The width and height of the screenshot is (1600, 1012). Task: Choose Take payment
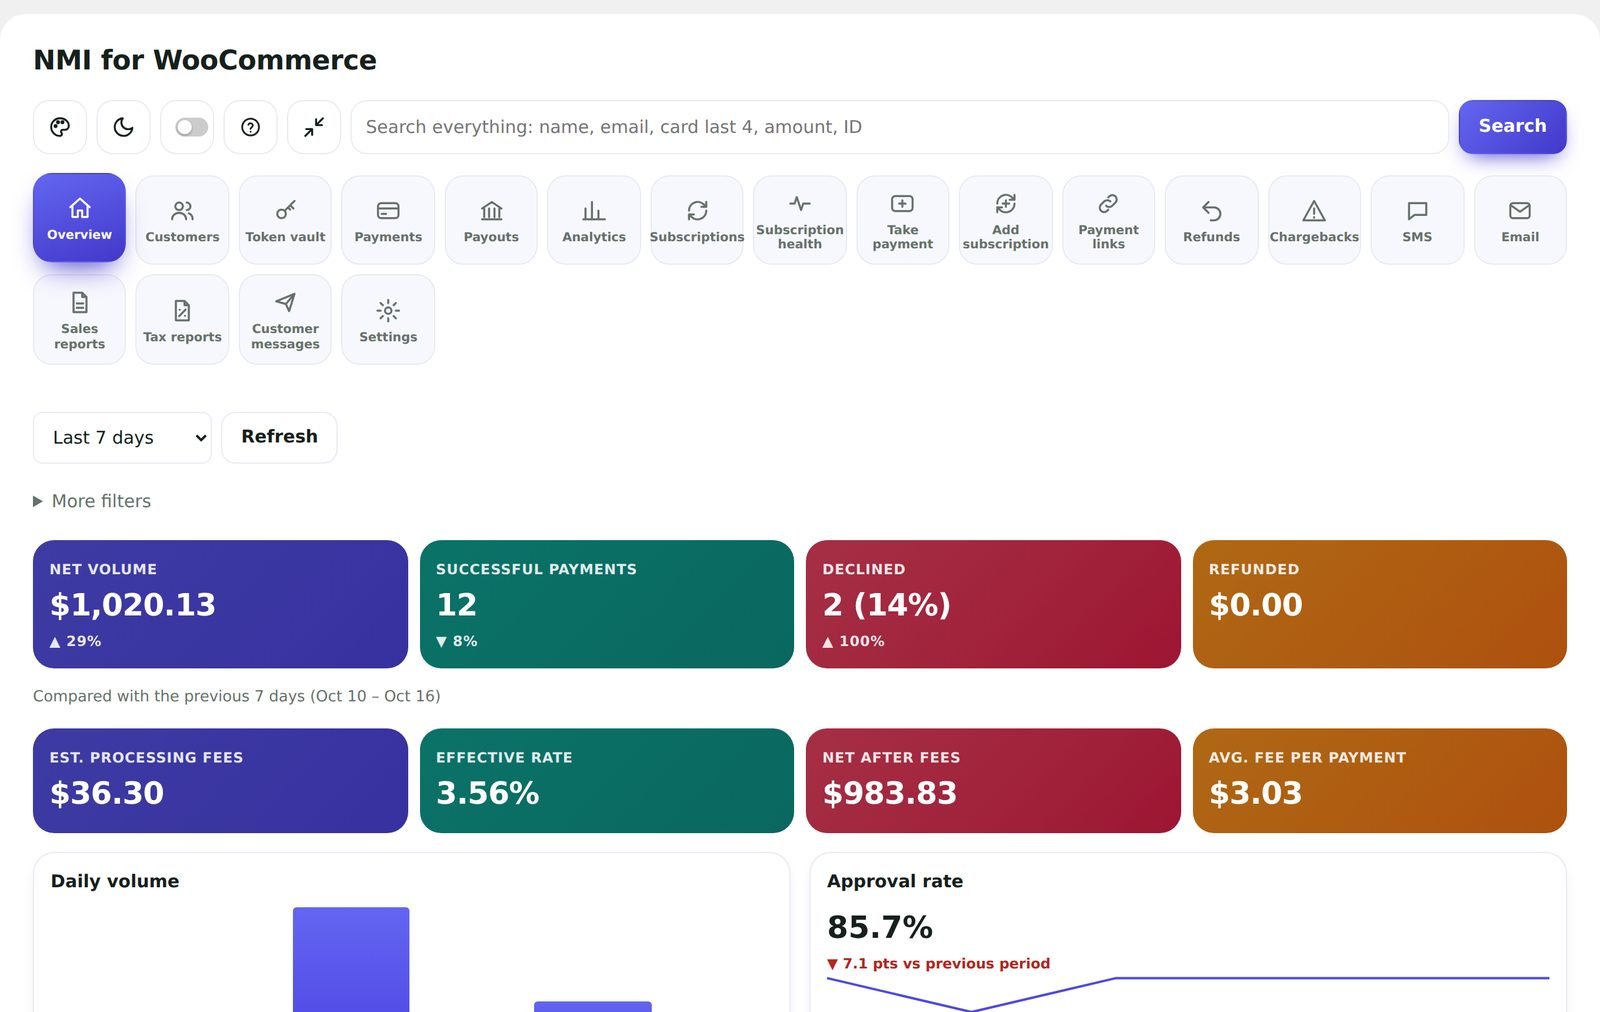[x=903, y=220]
